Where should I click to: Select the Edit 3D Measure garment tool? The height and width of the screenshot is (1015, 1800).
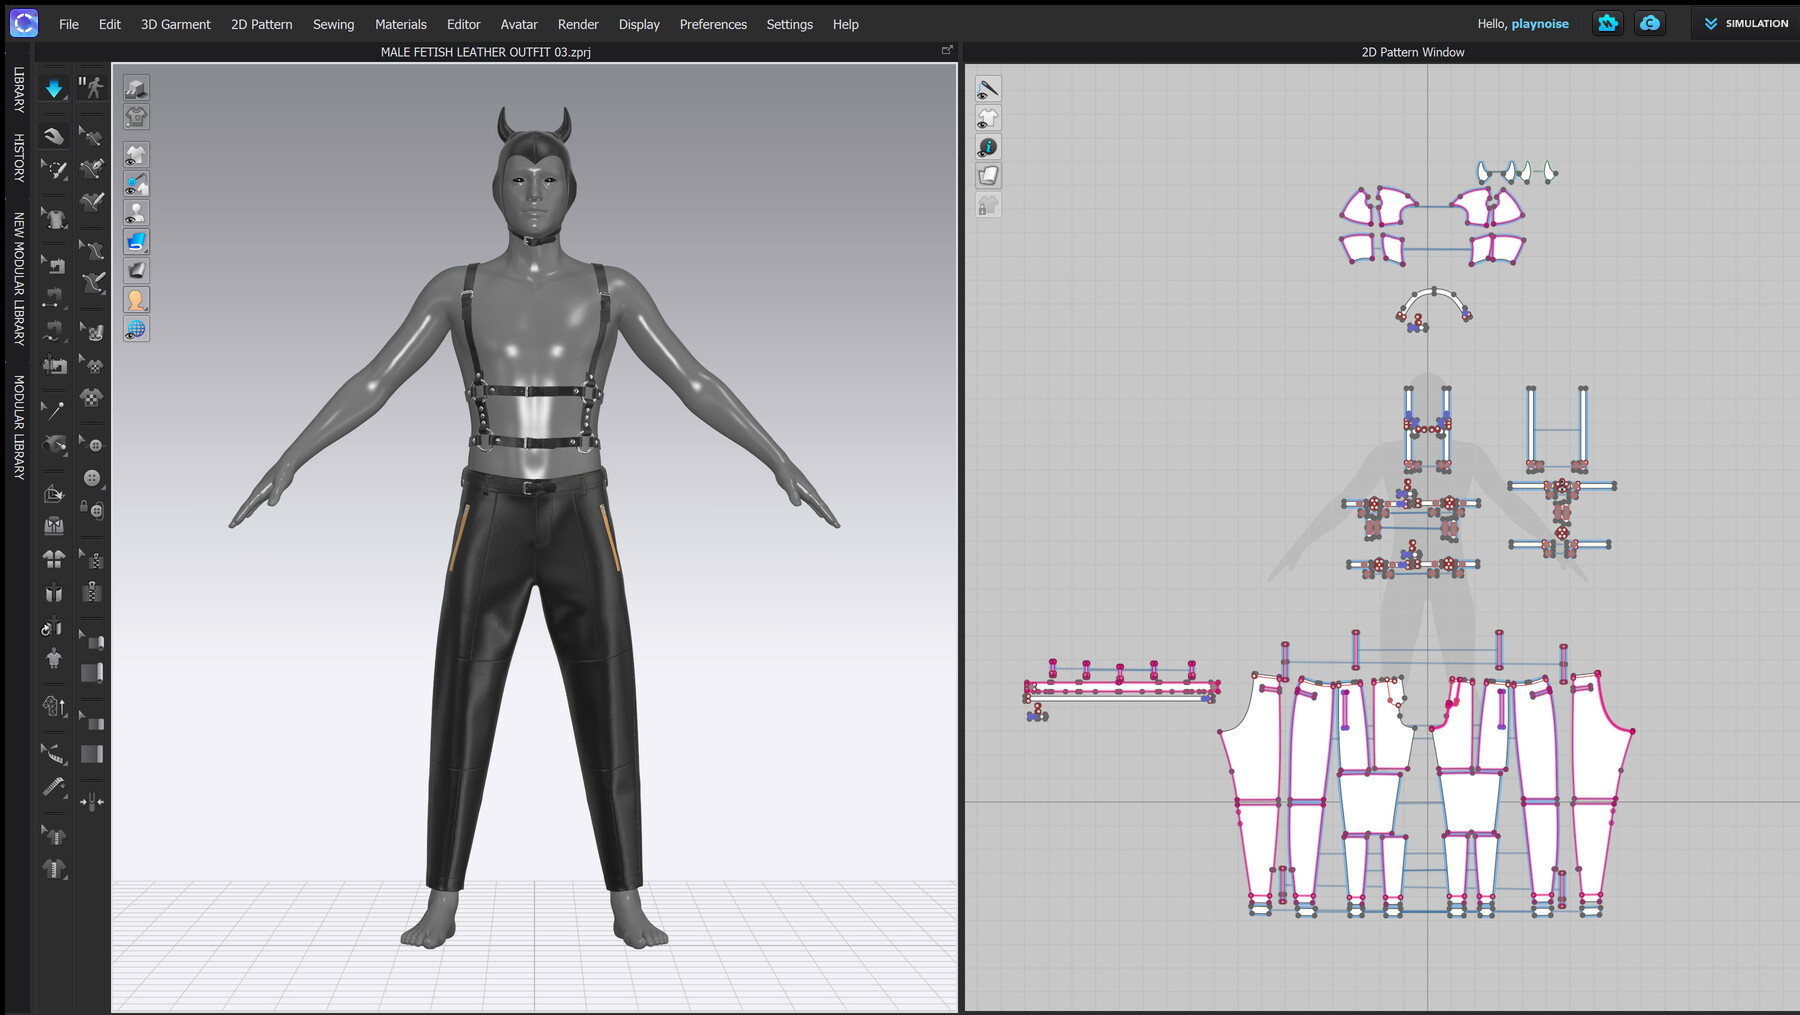tap(54, 835)
